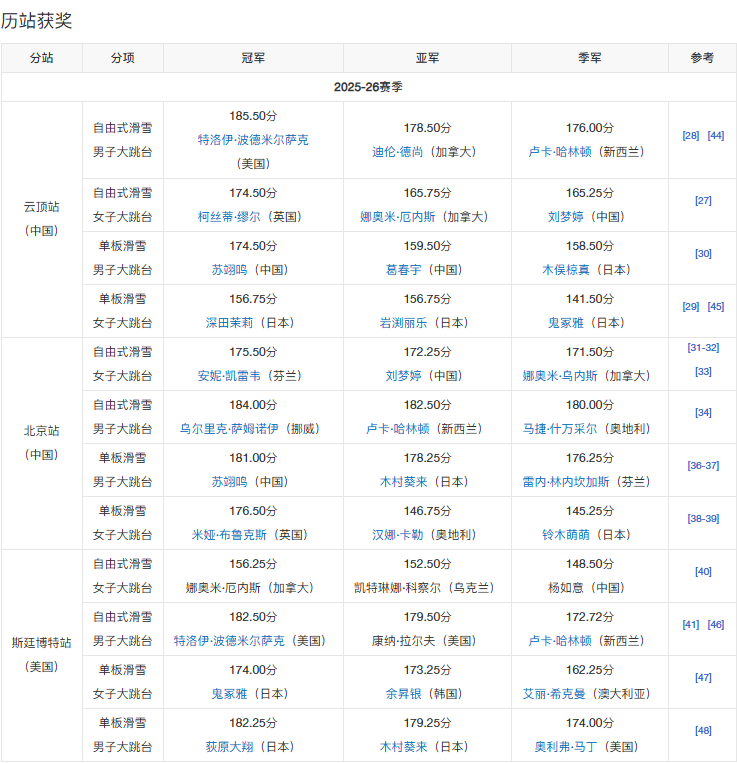The width and height of the screenshot is (737, 763).
Task: Open 米娅·布鲁克斯 athlete link
Action: (x=229, y=535)
